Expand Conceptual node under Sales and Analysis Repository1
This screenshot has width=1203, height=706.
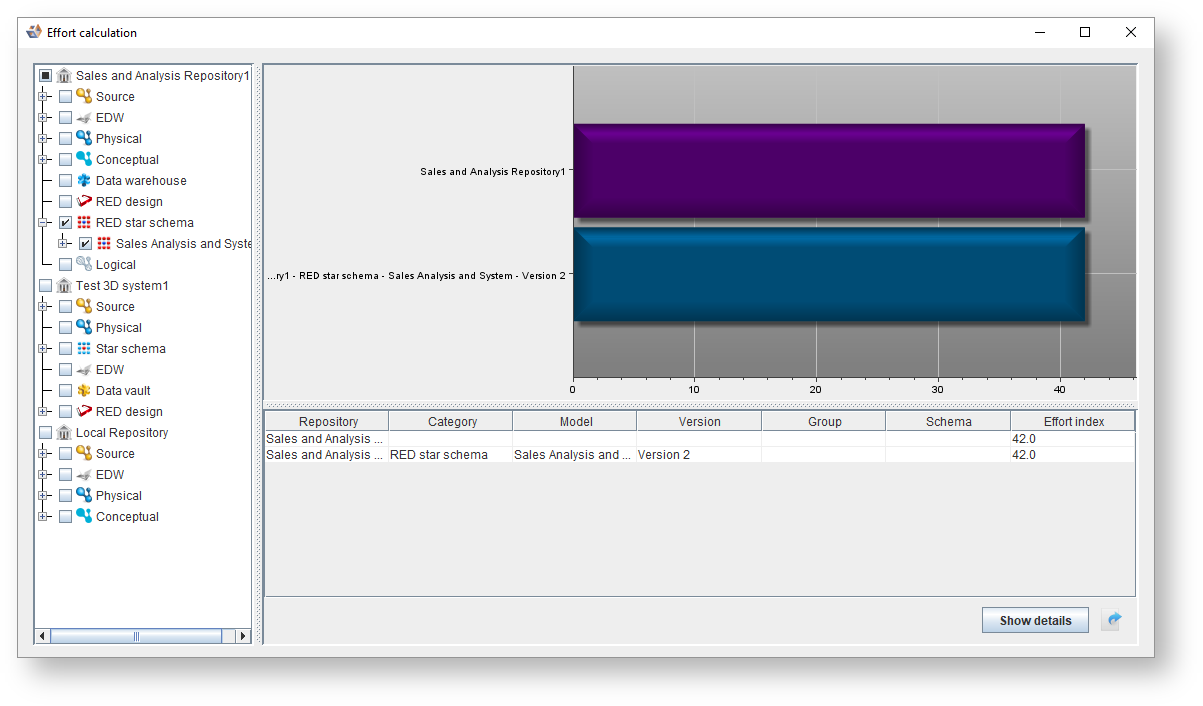[43, 160]
